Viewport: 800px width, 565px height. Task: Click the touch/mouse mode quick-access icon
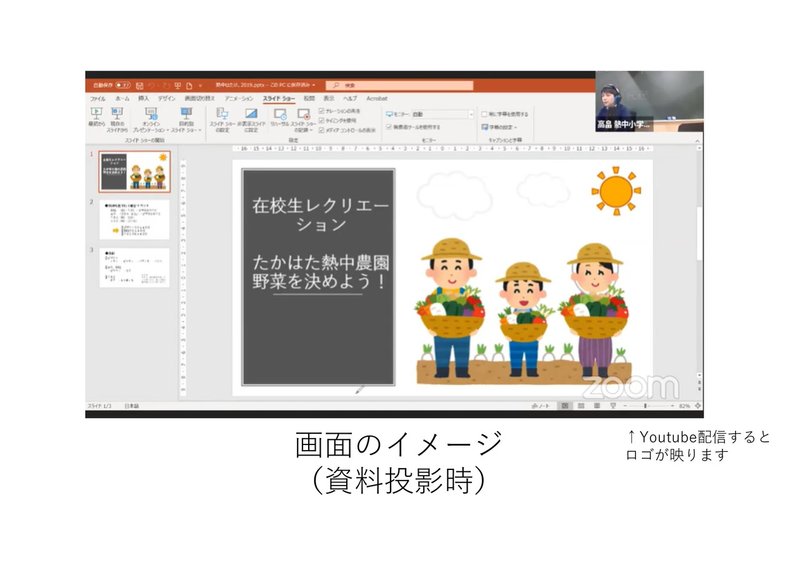pos(189,86)
